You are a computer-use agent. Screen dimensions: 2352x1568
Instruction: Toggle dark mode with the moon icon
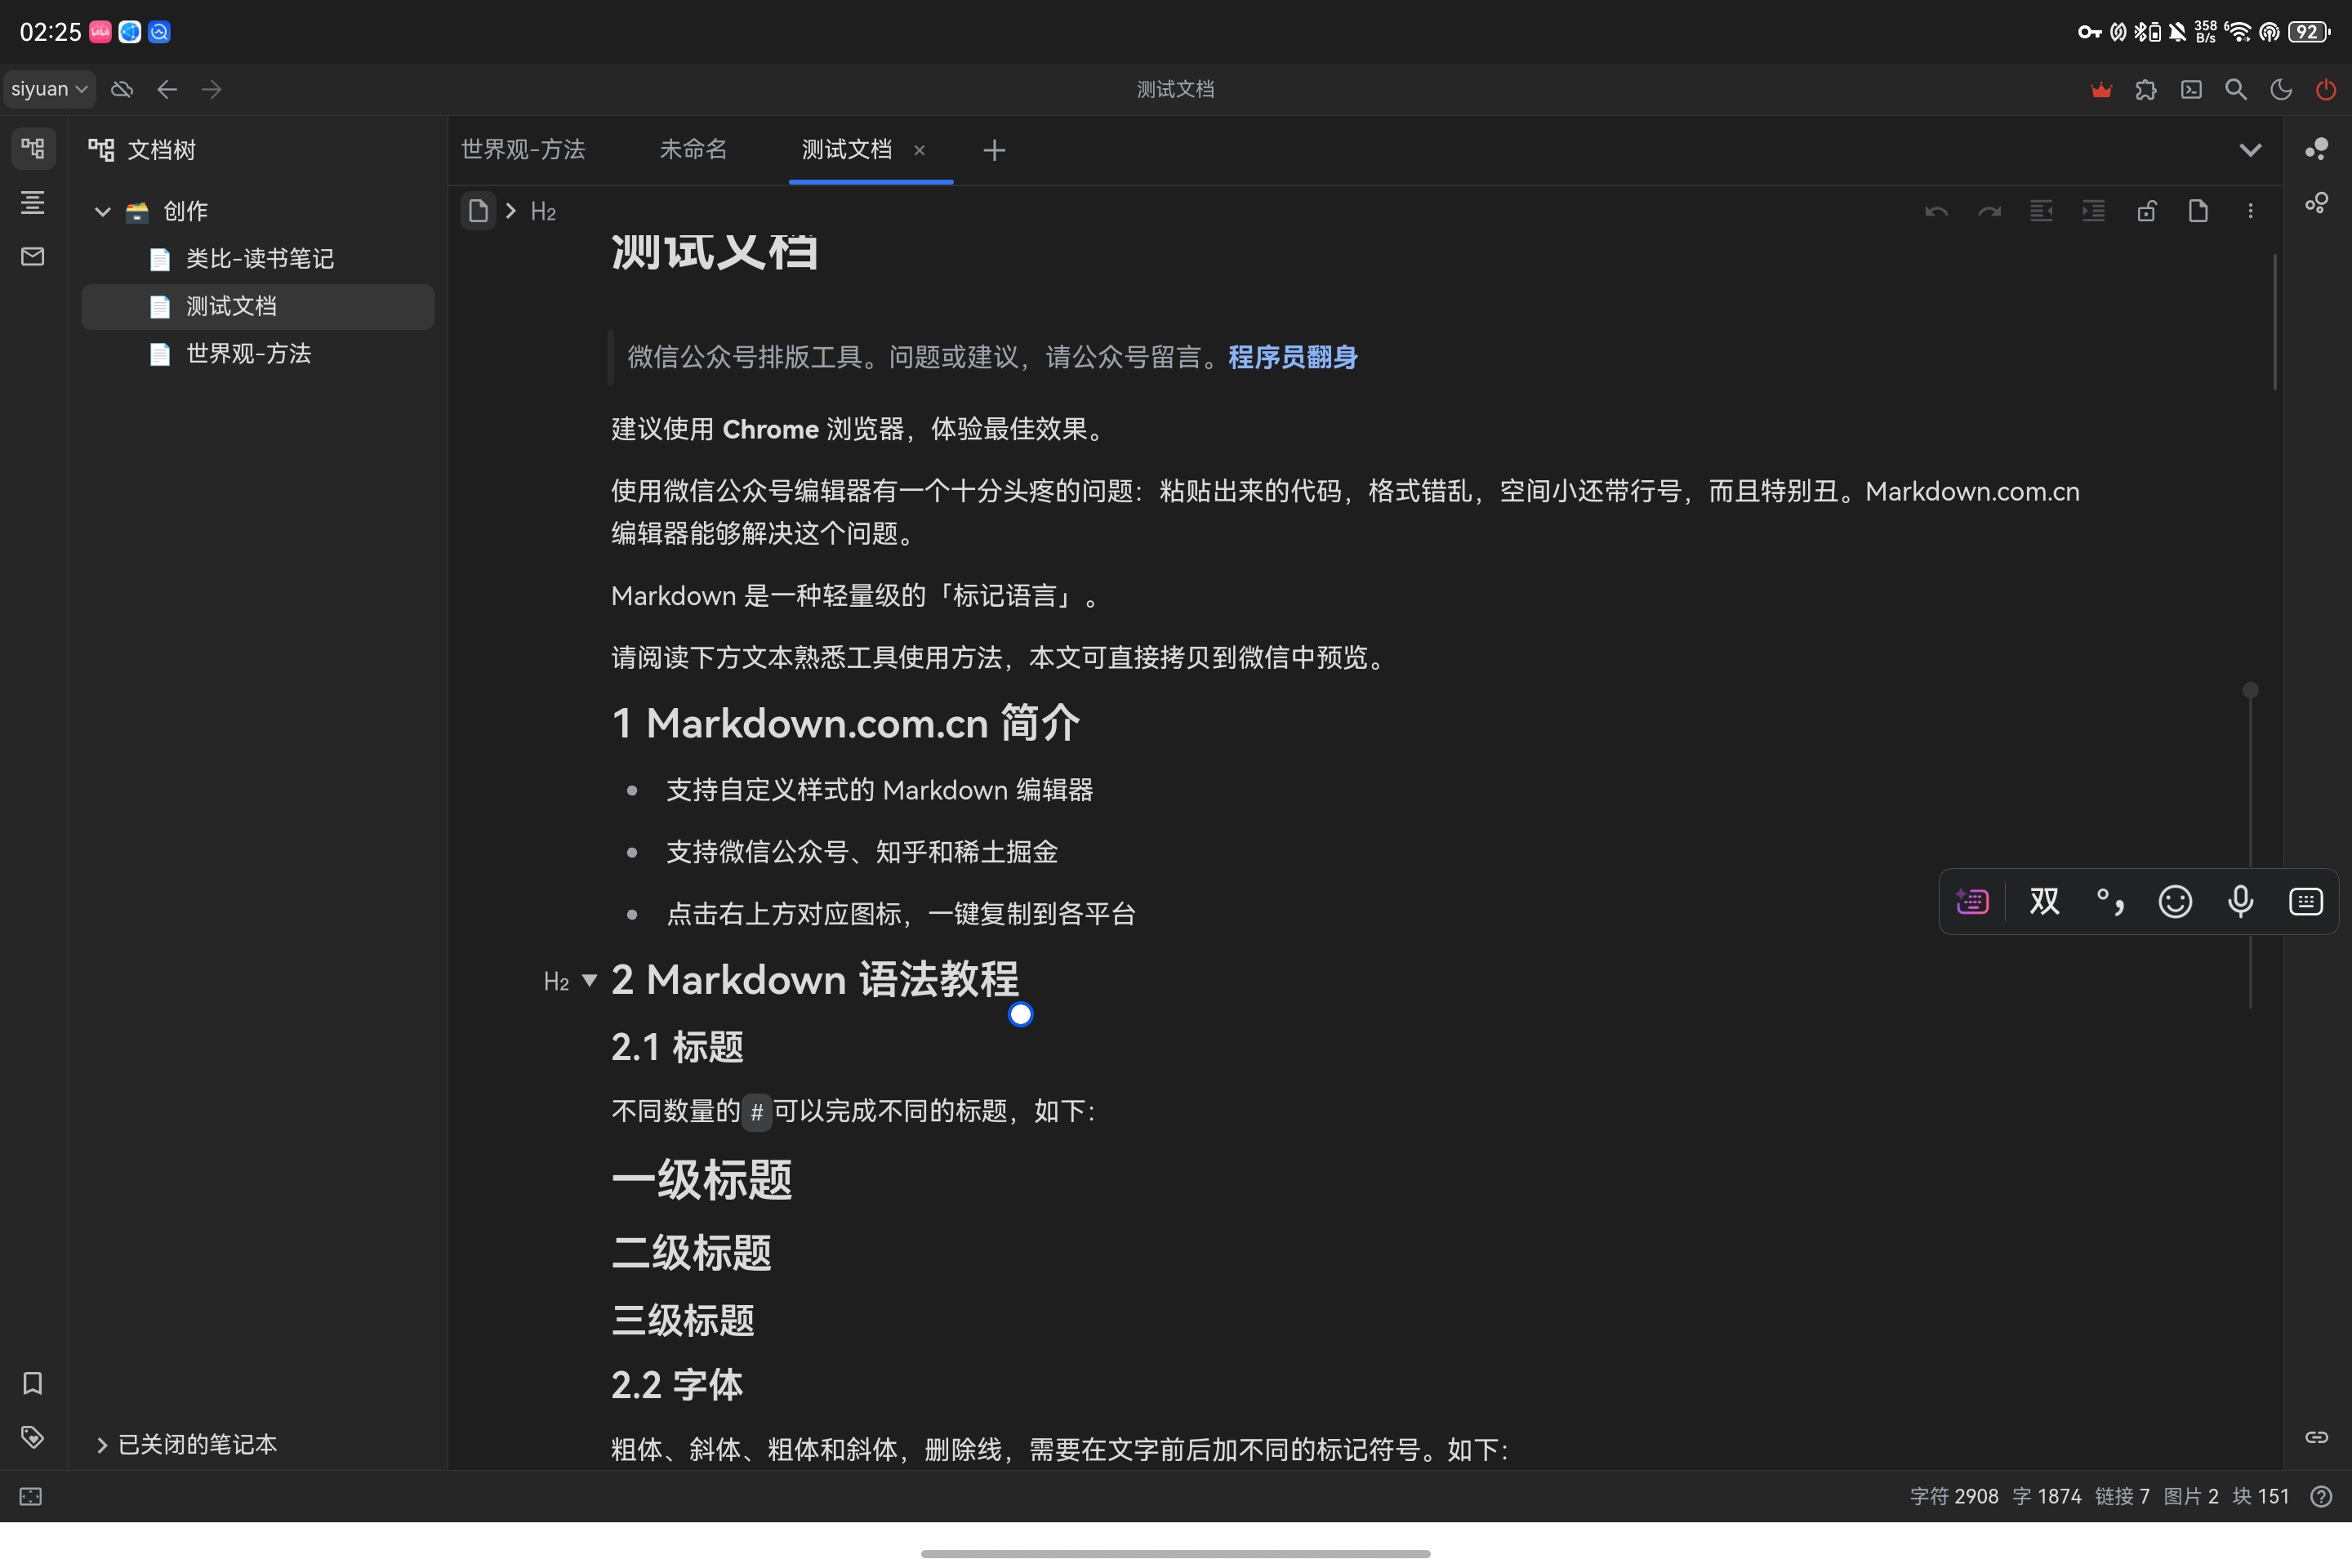(x=2281, y=89)
